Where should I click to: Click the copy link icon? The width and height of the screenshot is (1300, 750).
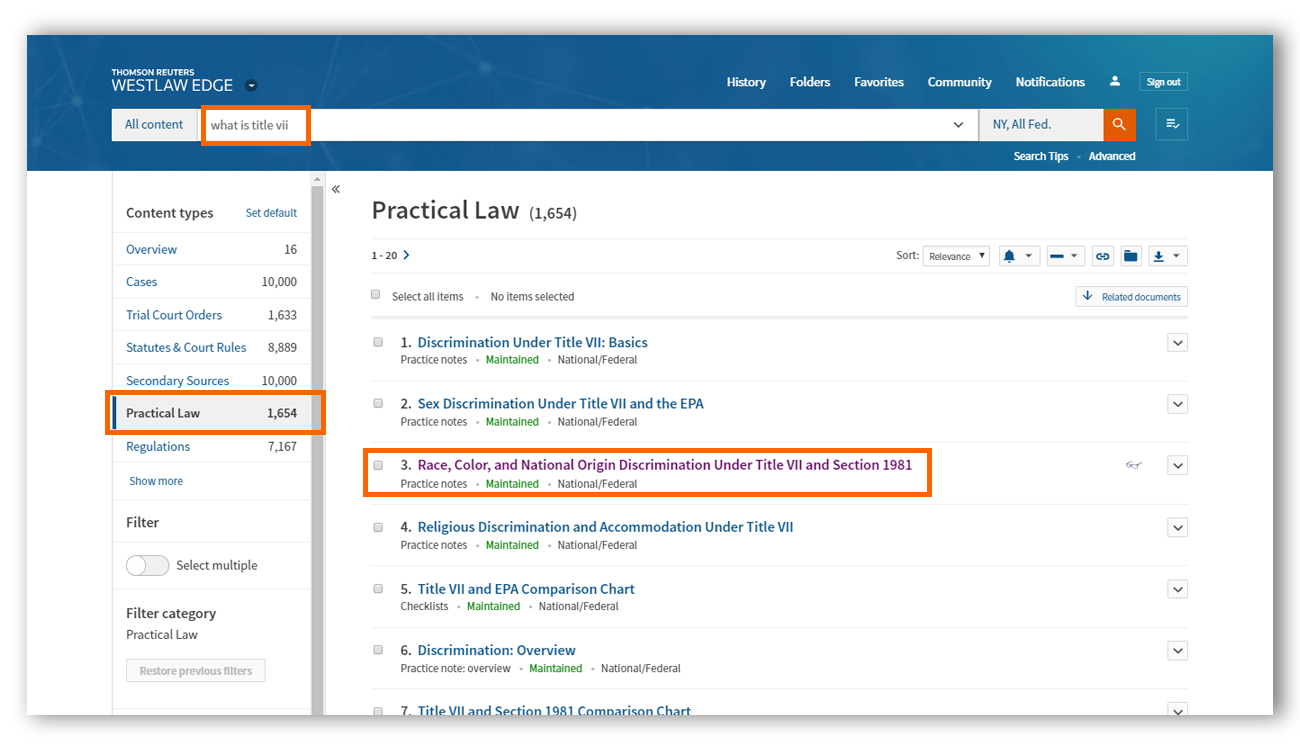pyautogui.click(x=1102, y=256)
